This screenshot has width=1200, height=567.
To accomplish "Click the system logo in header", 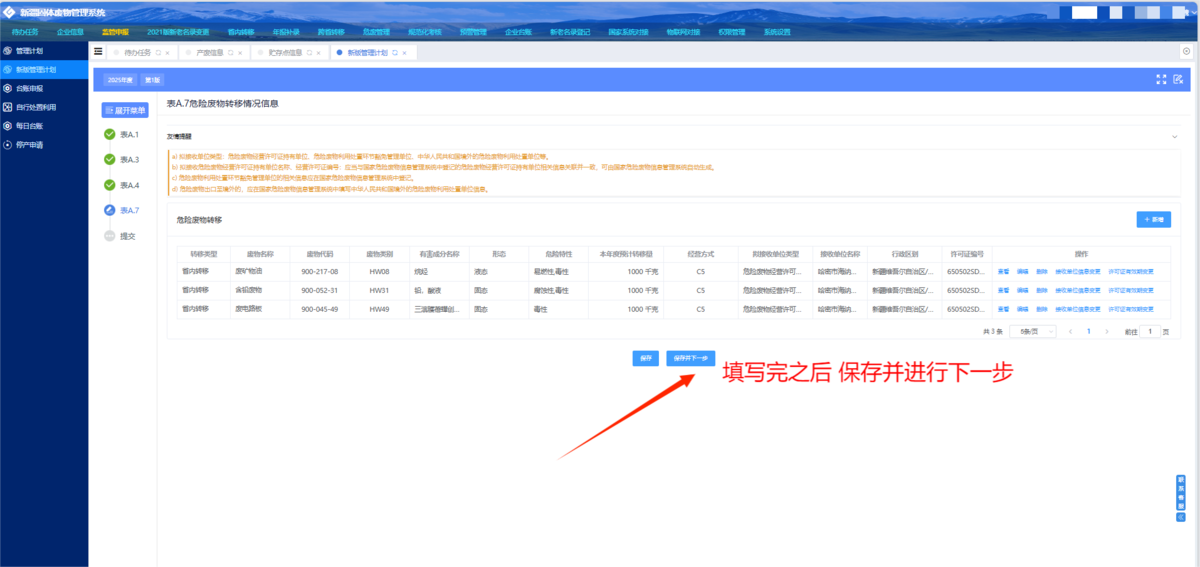I will 9,12.
